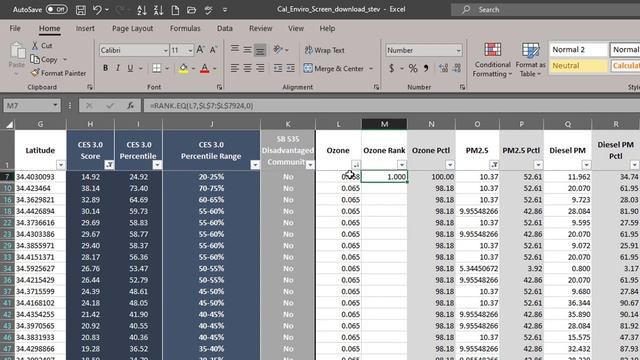Open the Copy dropdown arrow
Image resolution: width=640 pixels, height=360 pixels.
(65, 60)
